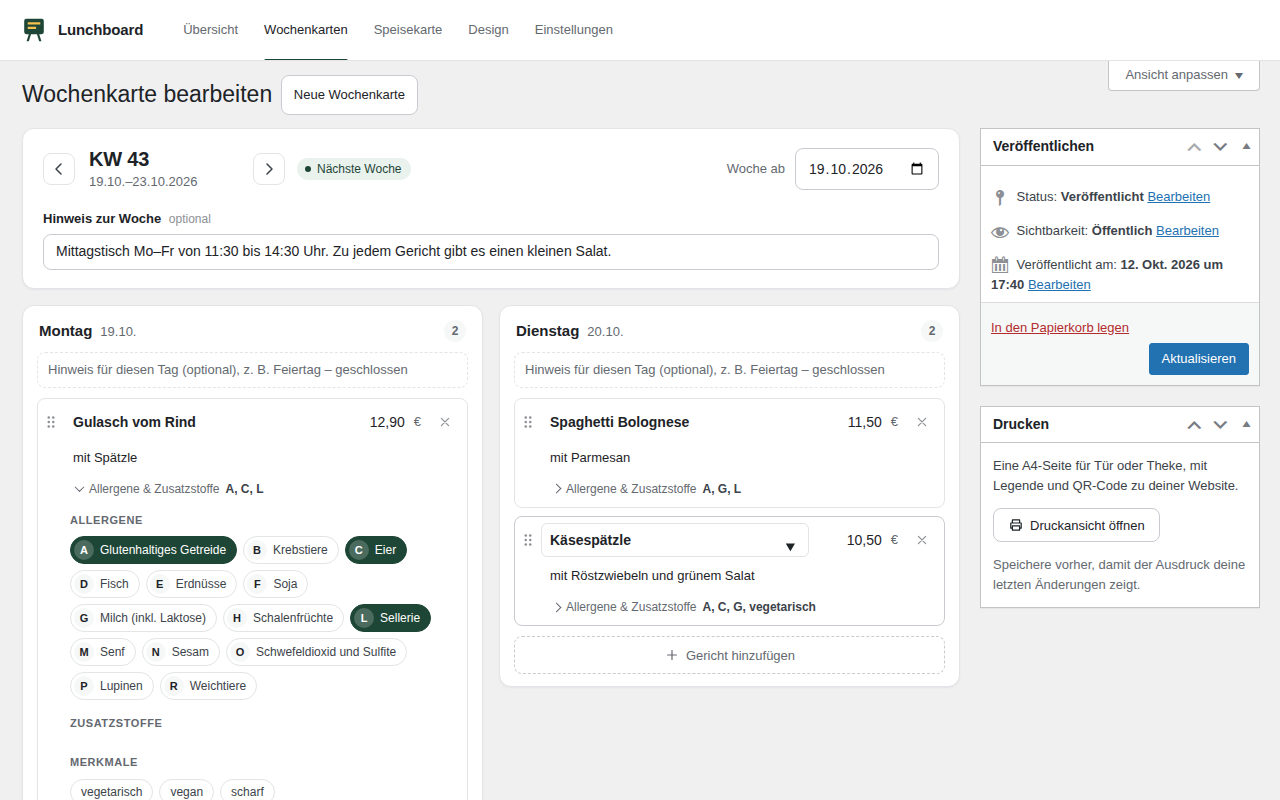Open Einstellungen tab
This screenshot has height=800, width=1280.
click(x=574, y=30)
